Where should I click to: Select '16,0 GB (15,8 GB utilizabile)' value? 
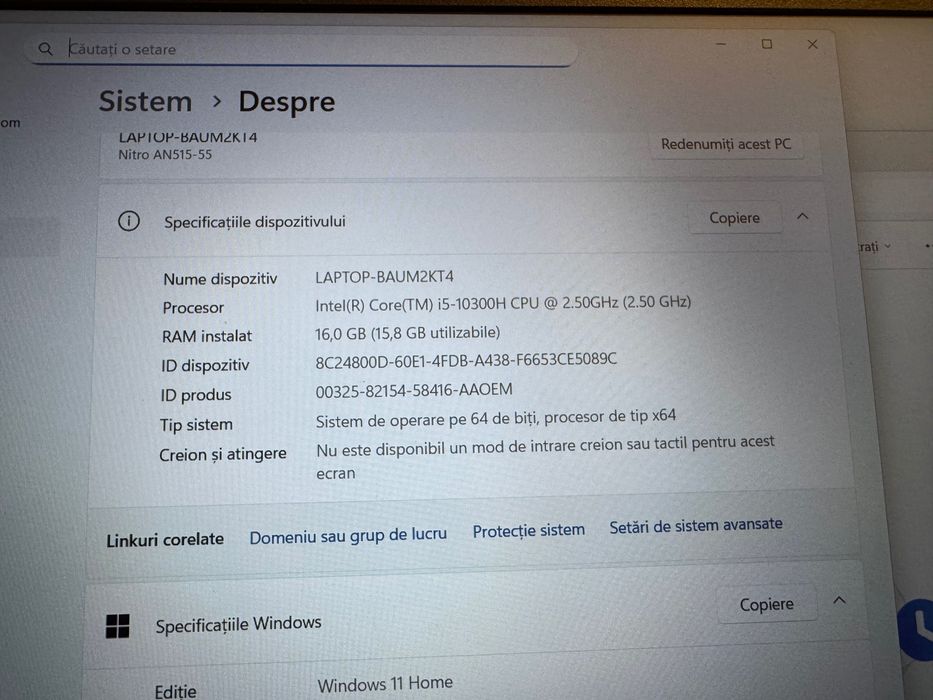point(407,333)
